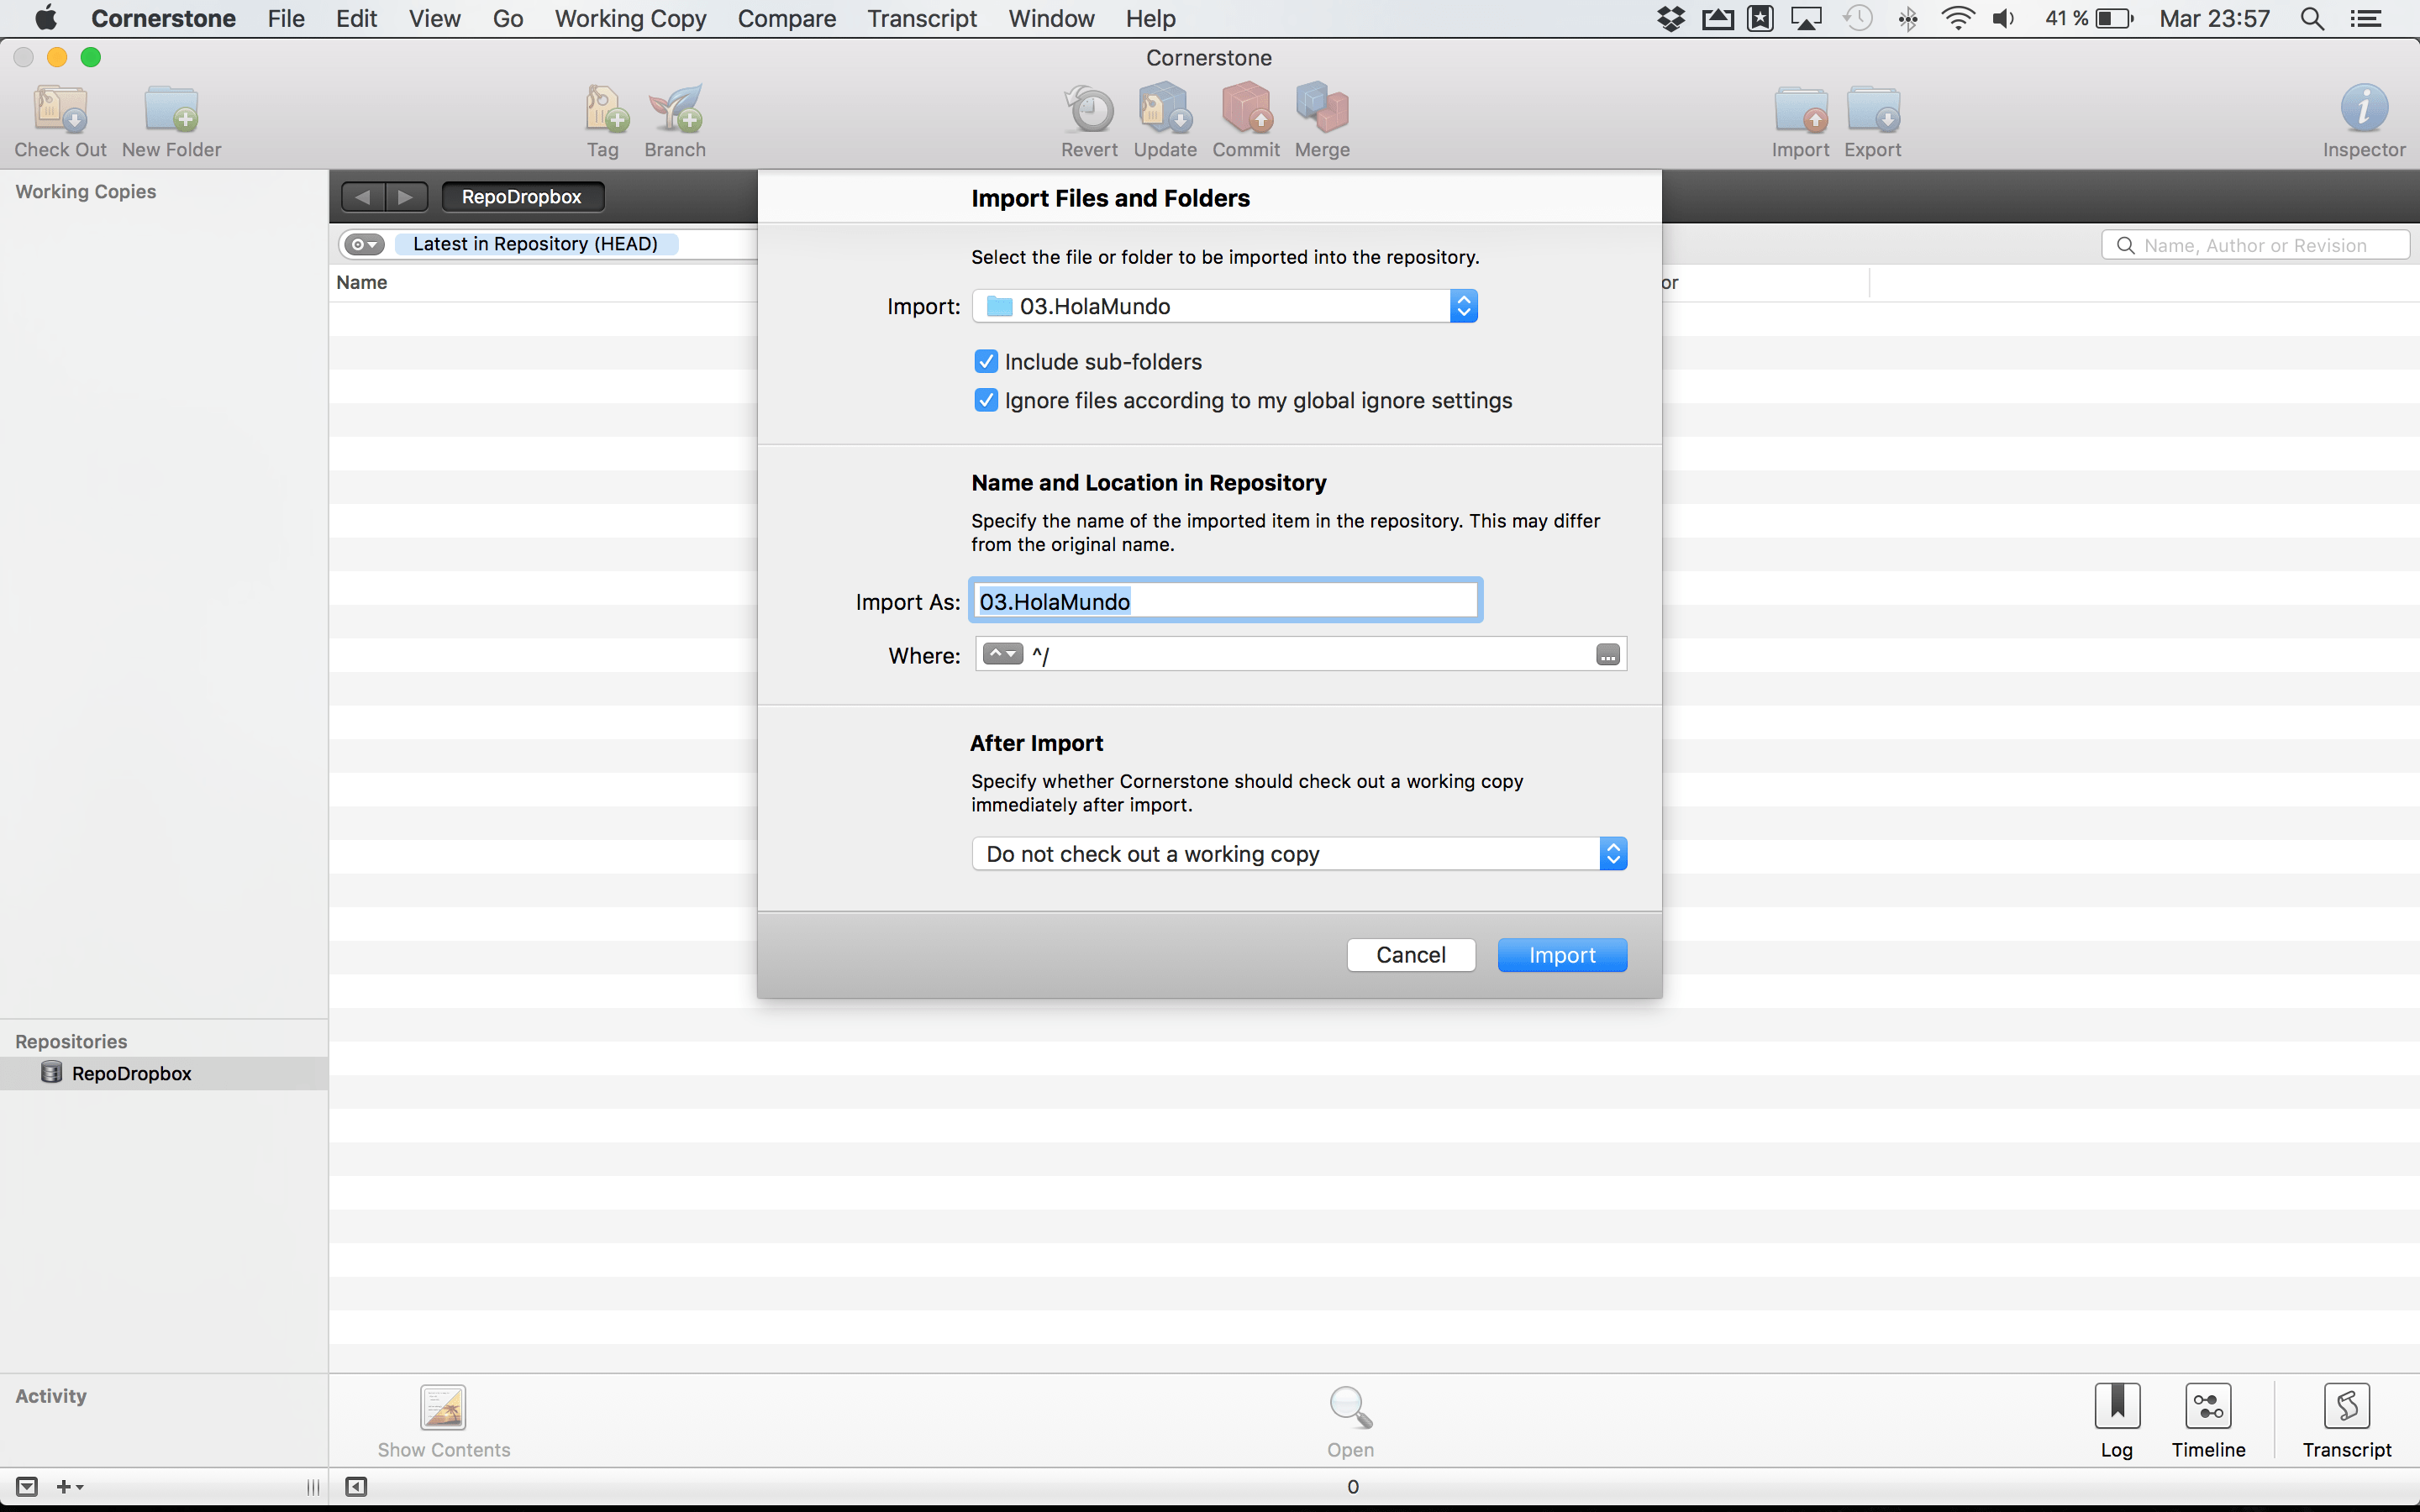The width and height of the screenshot is (2420, 1512).
Task: Toggle Include sub-folders checkbox
Action: pyautogui.click(x=986, y=361)
